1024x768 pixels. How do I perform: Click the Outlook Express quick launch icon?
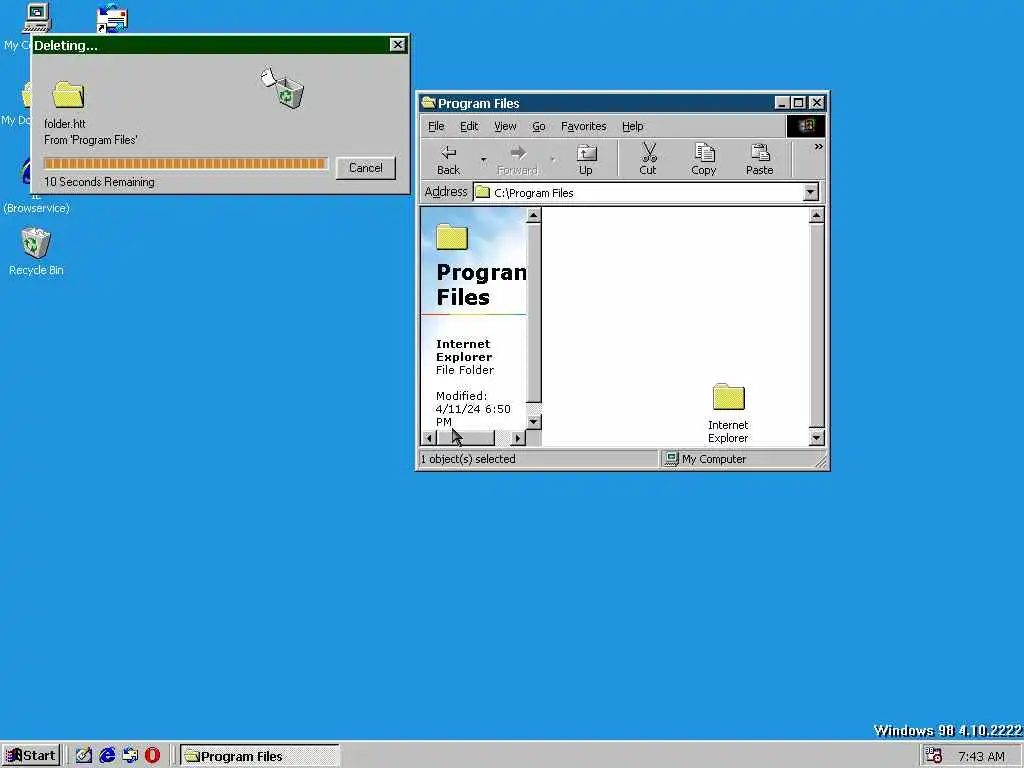coord(130,756)
